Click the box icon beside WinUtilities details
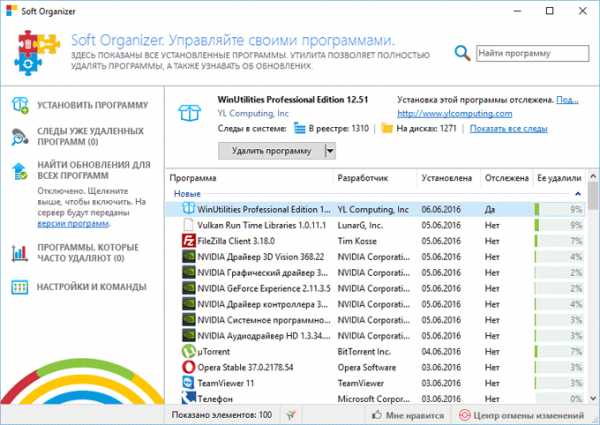600x425 pixels. (189, 113)
